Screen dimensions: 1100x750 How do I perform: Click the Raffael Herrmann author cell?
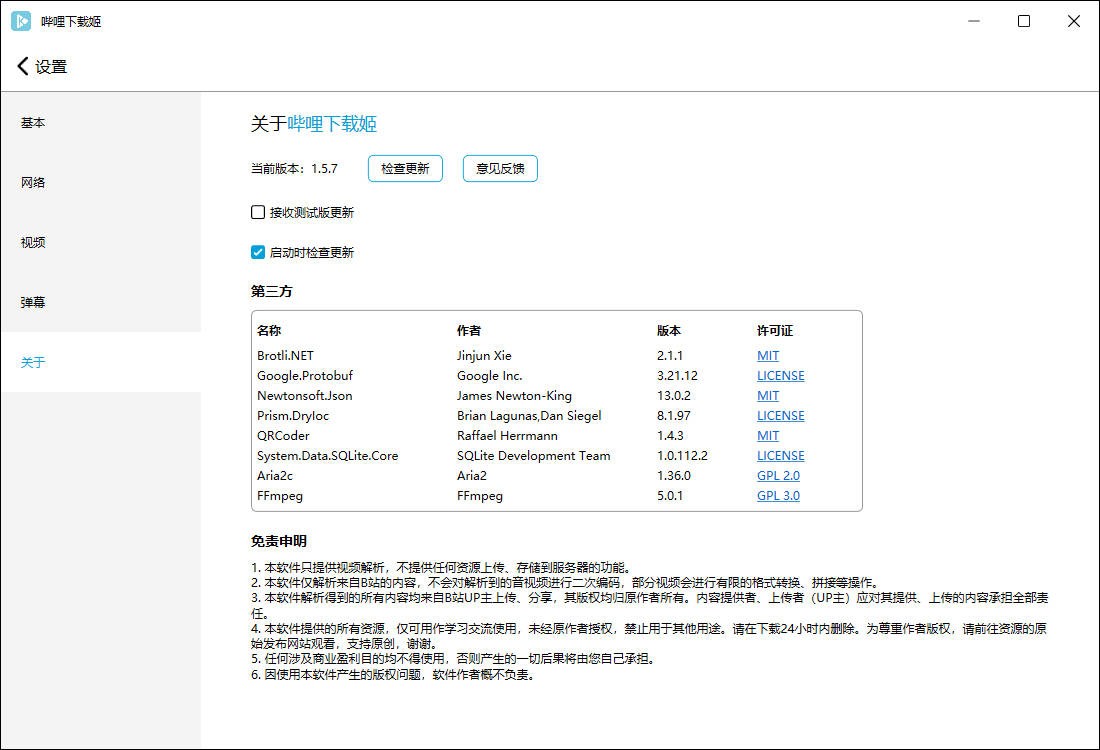(507, 436)
